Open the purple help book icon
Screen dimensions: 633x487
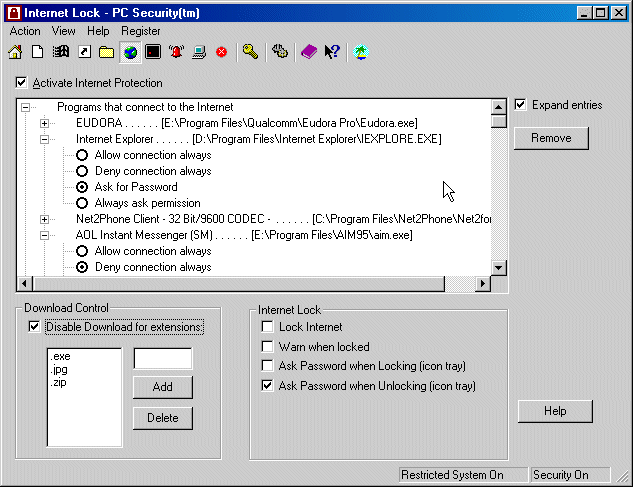(309, 52)
